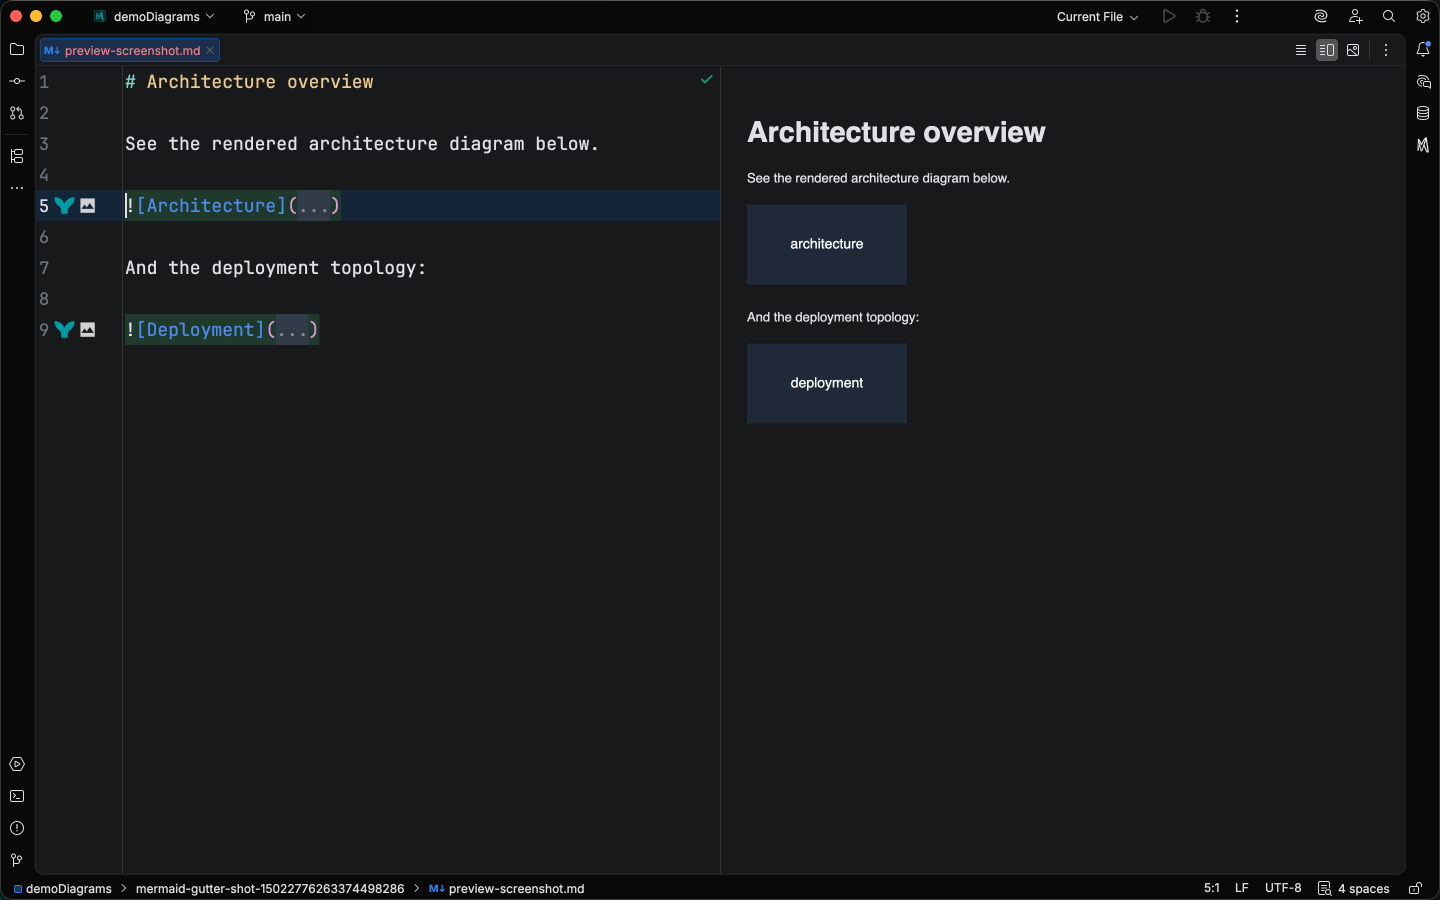Image resolution: width=1440 pixels, height=900 pixels.
Task: Open the Structure tool window icon
Action: click(17, 156)
